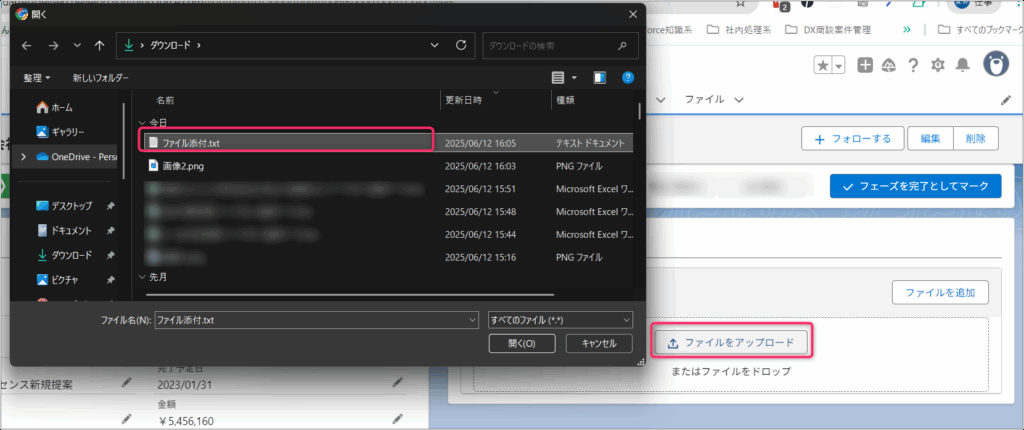1024x430 pixels.
Task: Click the bear profile avatar
Action: (996, 65)
